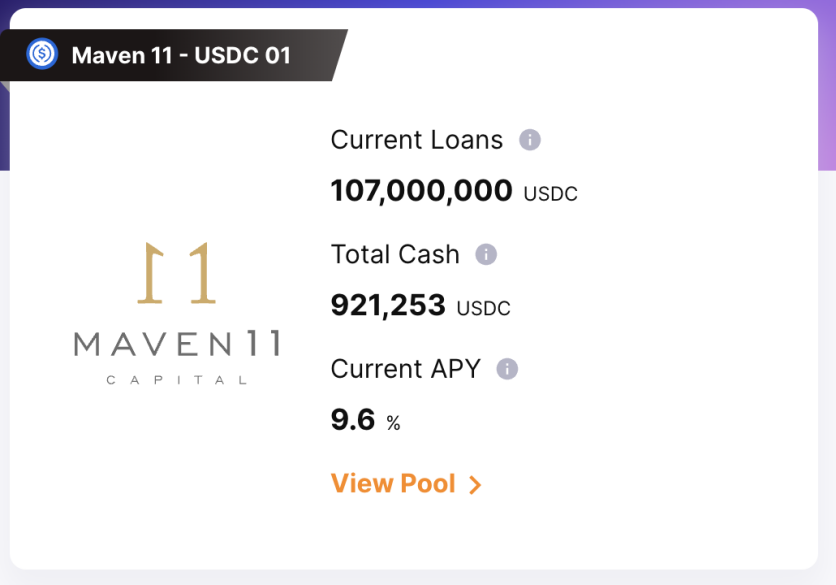Click the Total Cash label
The height and width of the screenshot is (585, 836).
[x=395, y=254]
